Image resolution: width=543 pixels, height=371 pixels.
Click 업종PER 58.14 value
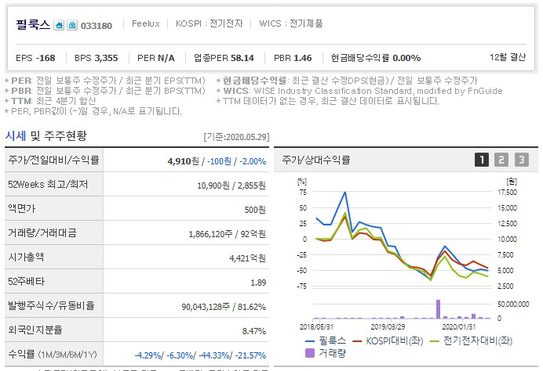[x=224, y=58]
